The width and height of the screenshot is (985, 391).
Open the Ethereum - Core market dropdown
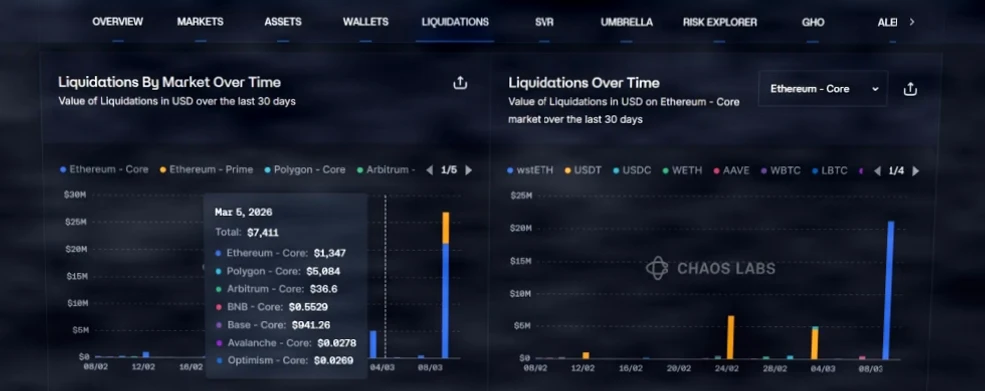tap(823, 89)
